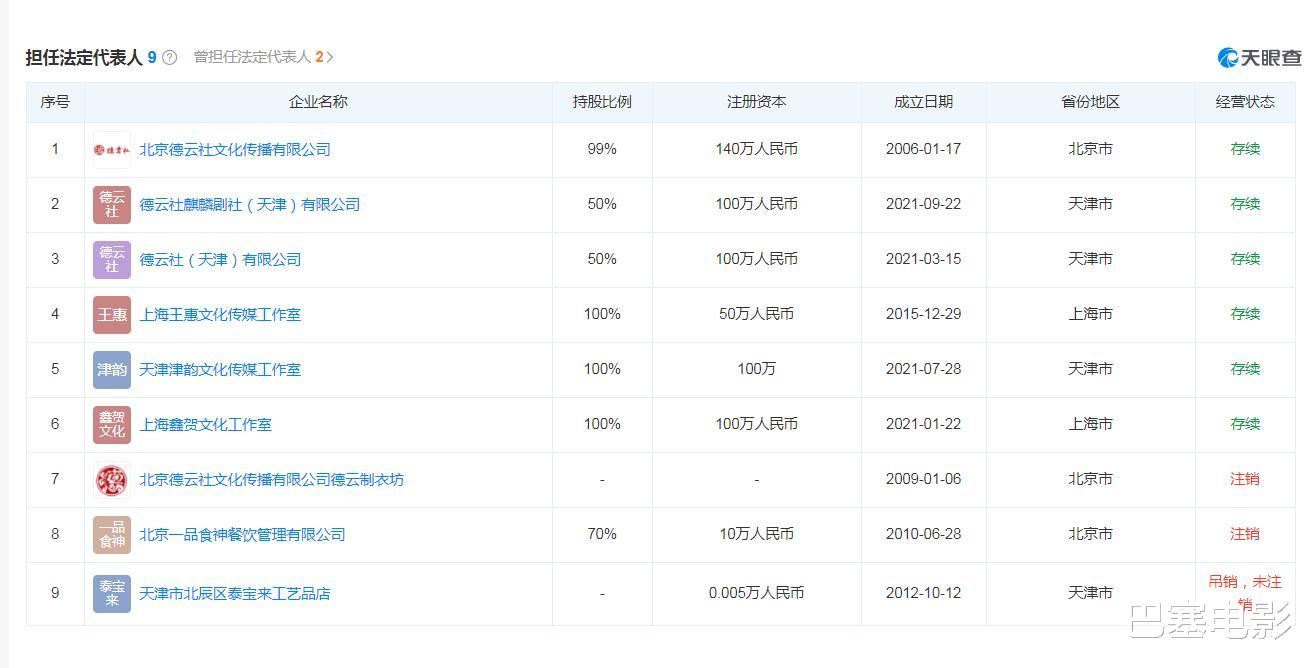Image resolution: width=1313 pixels, height=668 pixels.
Task: Click the 2021-03-15 founding date
Action: (x=924, y=259)
